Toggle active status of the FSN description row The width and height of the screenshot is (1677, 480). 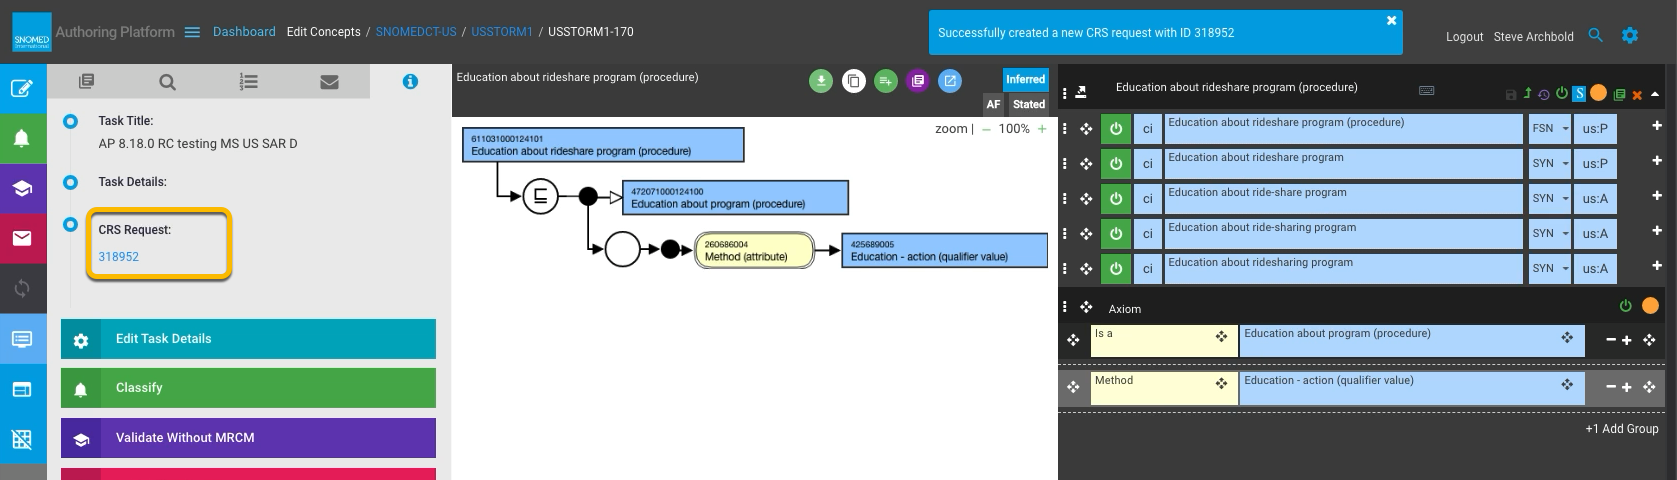pos(1116,128)
